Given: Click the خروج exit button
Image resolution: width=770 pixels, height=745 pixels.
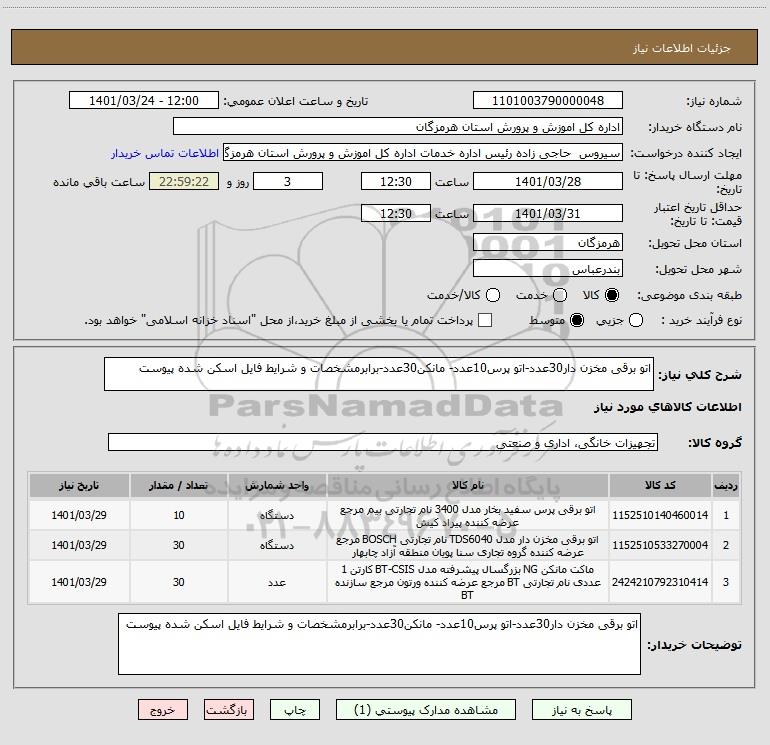Looking at the screenshot, I should tap(163, 710).
